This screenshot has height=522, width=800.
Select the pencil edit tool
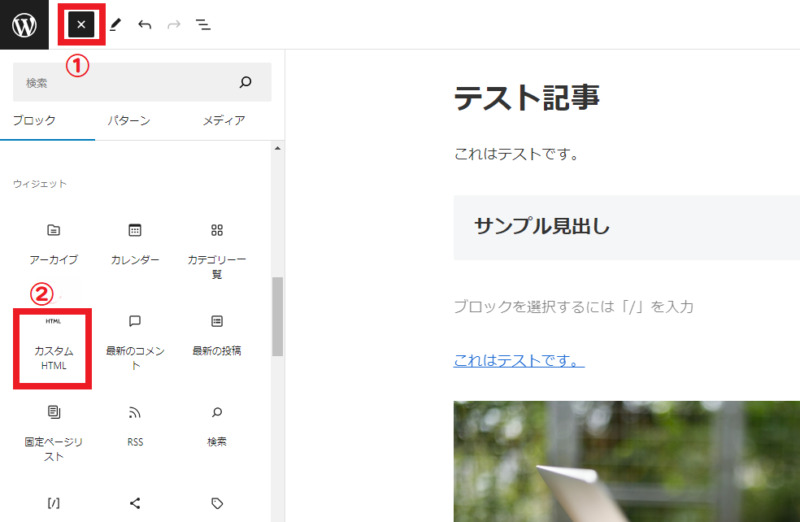[x=115, y=24]
